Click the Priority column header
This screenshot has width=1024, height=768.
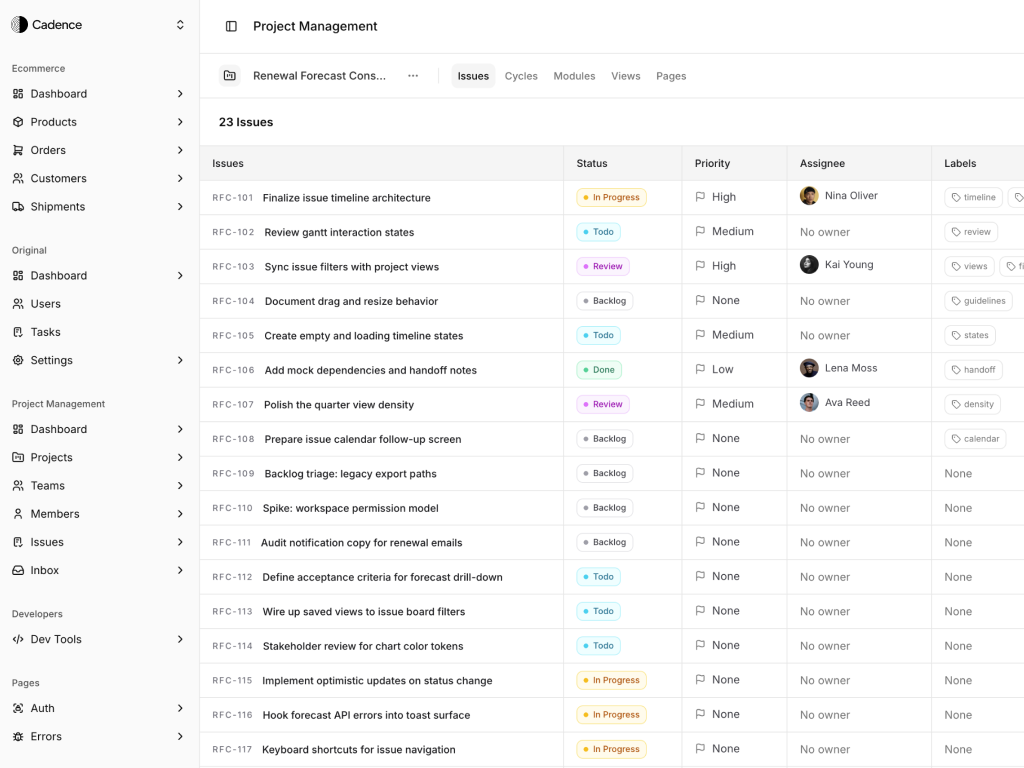point(712,163)
